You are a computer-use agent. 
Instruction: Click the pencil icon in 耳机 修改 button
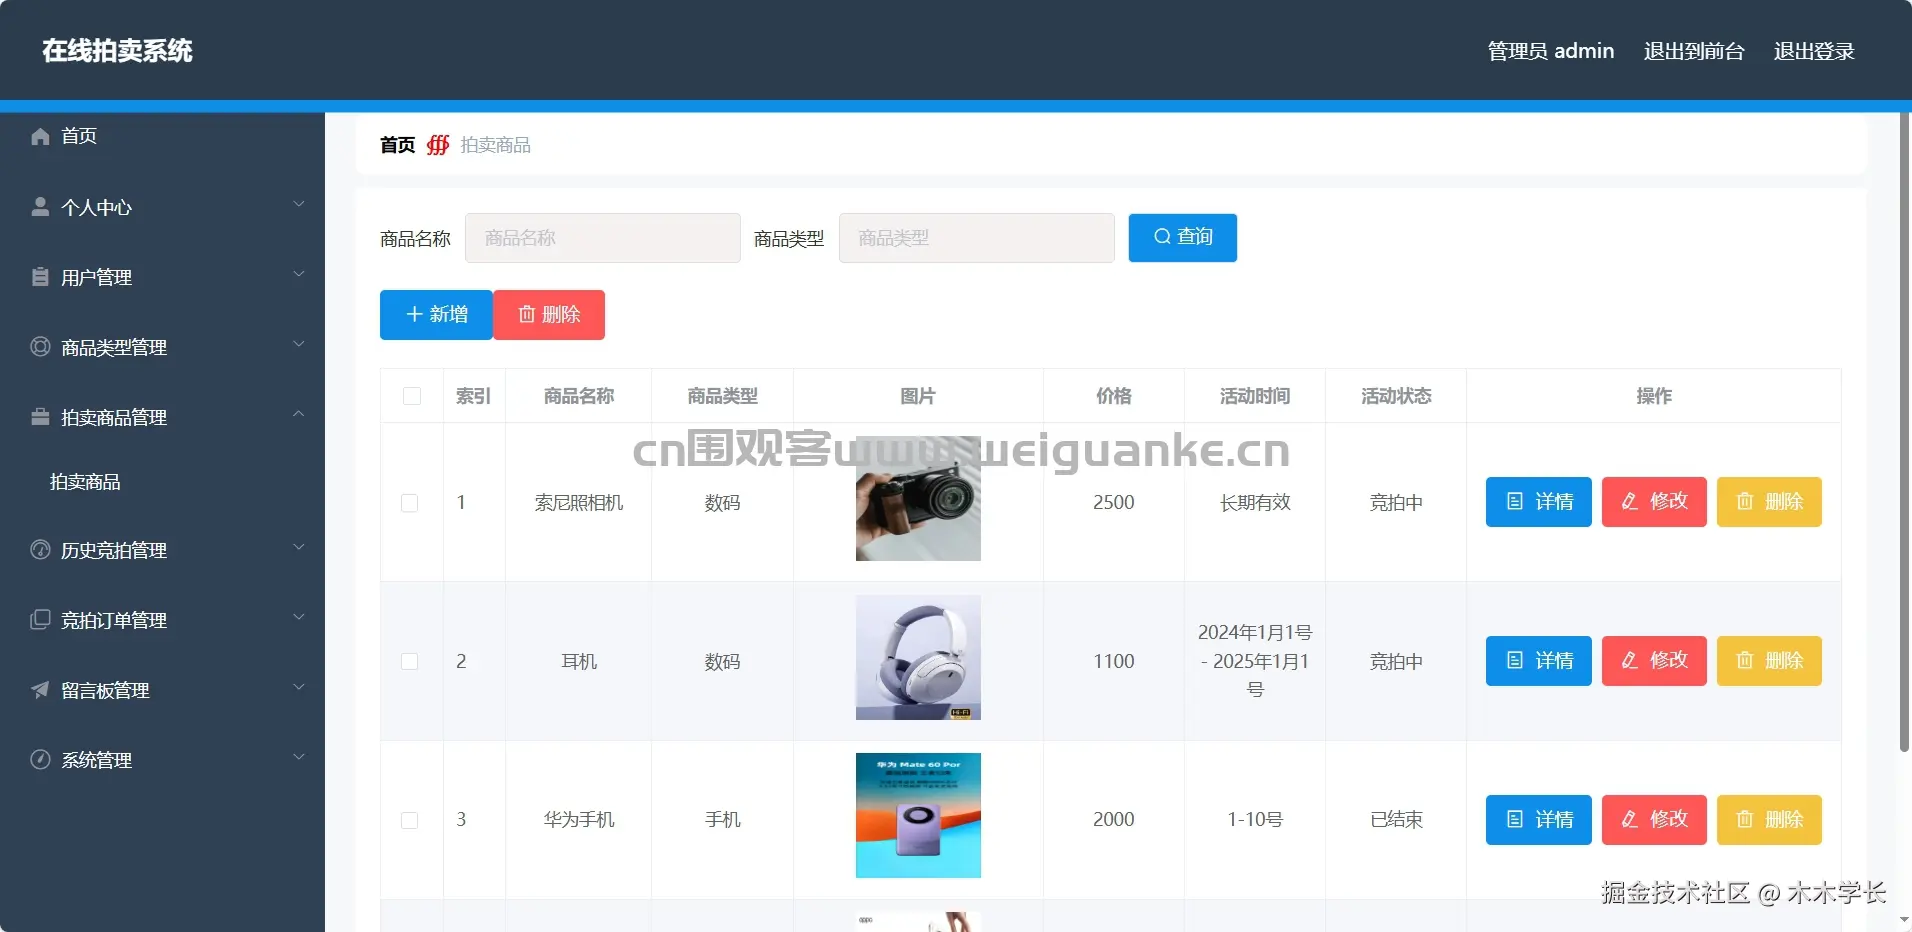(x=1630, y=661)
